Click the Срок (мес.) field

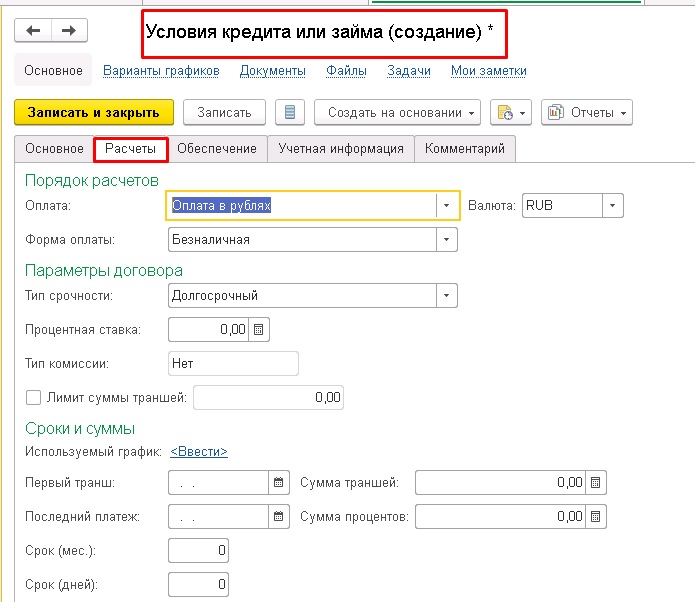[199, 551]
